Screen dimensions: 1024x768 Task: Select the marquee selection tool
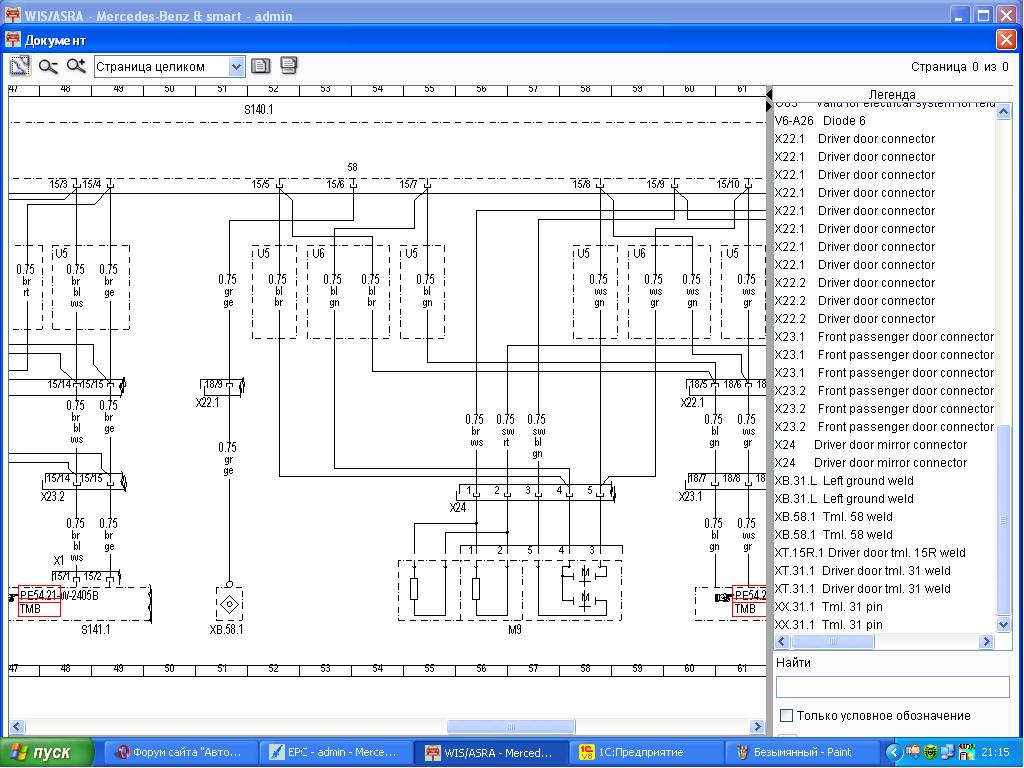tap(20, 66)
